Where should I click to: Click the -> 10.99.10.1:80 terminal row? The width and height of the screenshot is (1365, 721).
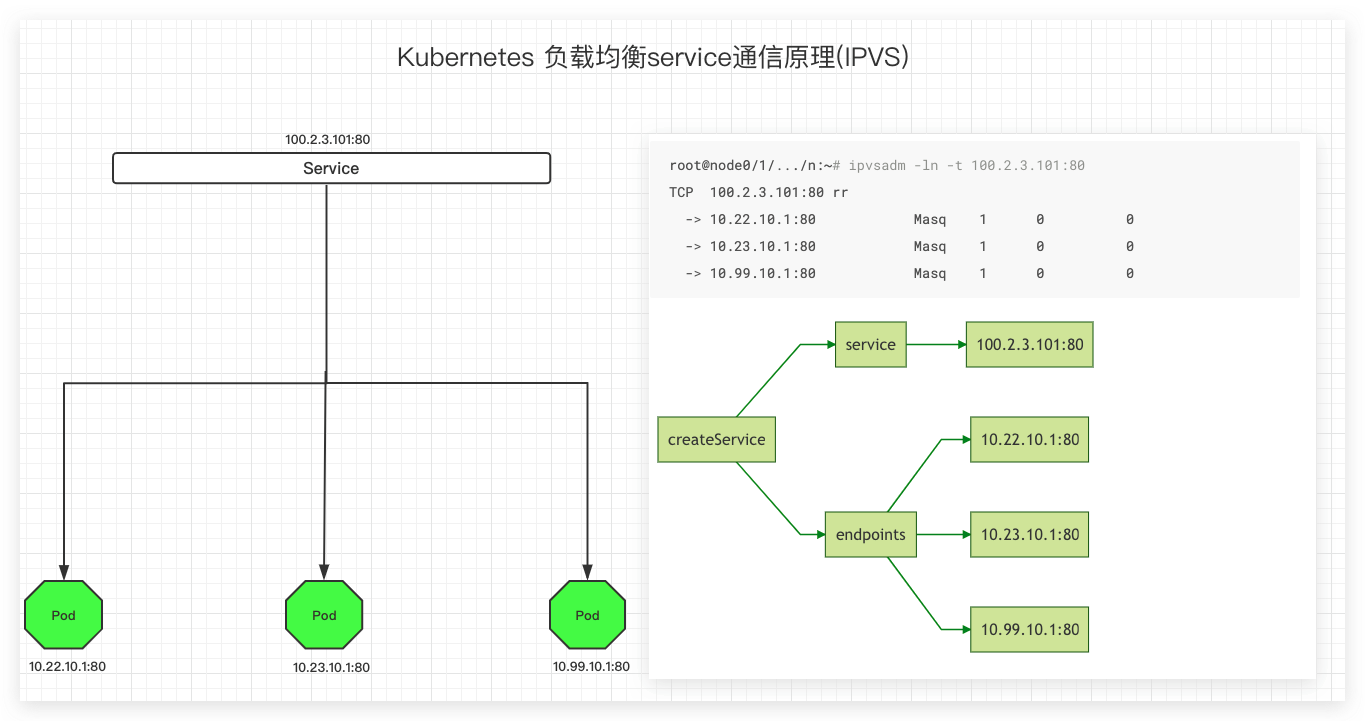909,273
